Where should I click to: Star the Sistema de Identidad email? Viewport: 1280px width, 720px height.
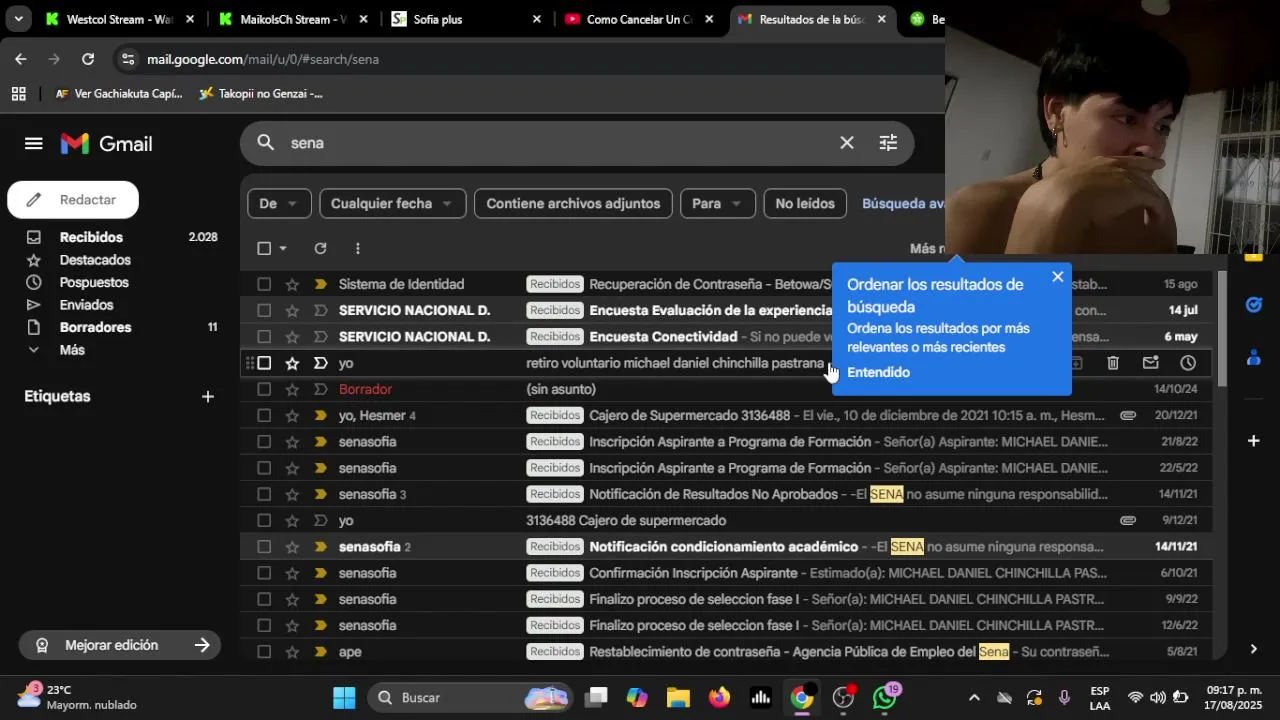pyautogui.click(x=292, y=284)
